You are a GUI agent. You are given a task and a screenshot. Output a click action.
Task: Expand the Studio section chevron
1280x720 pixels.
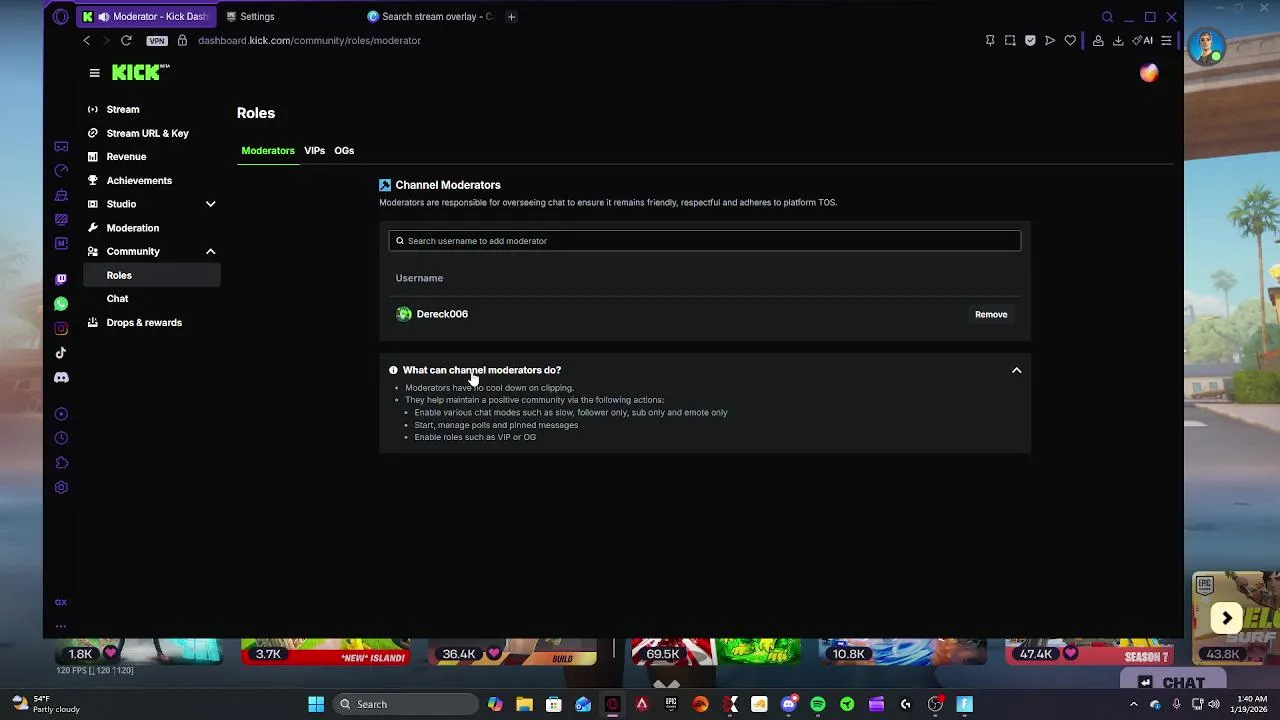(210, 204)
